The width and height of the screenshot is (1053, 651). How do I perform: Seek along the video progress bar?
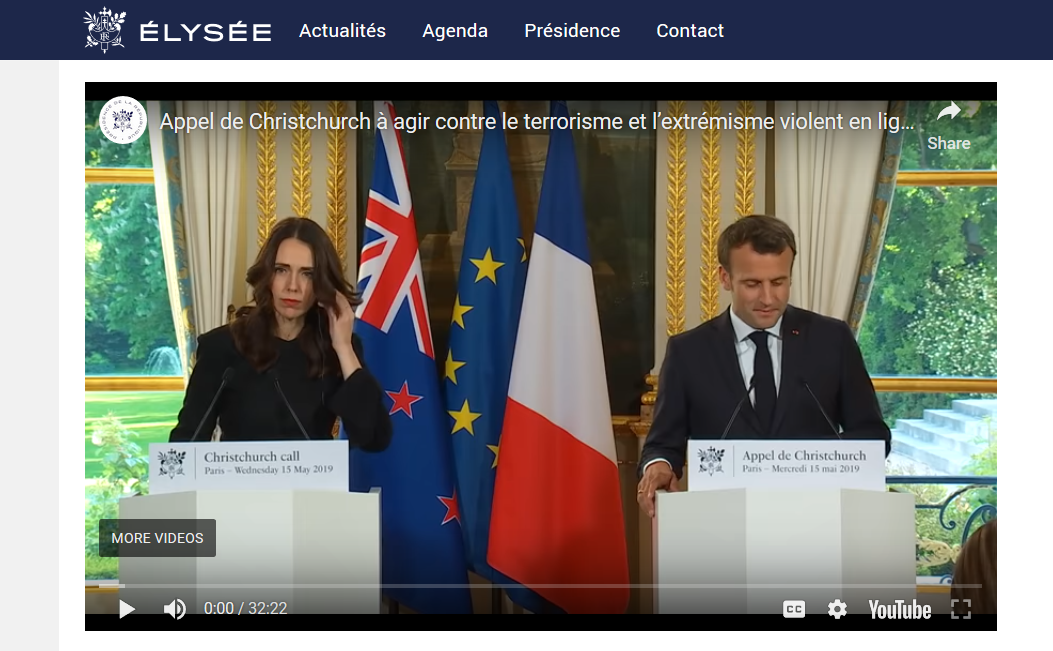point(541,586)
